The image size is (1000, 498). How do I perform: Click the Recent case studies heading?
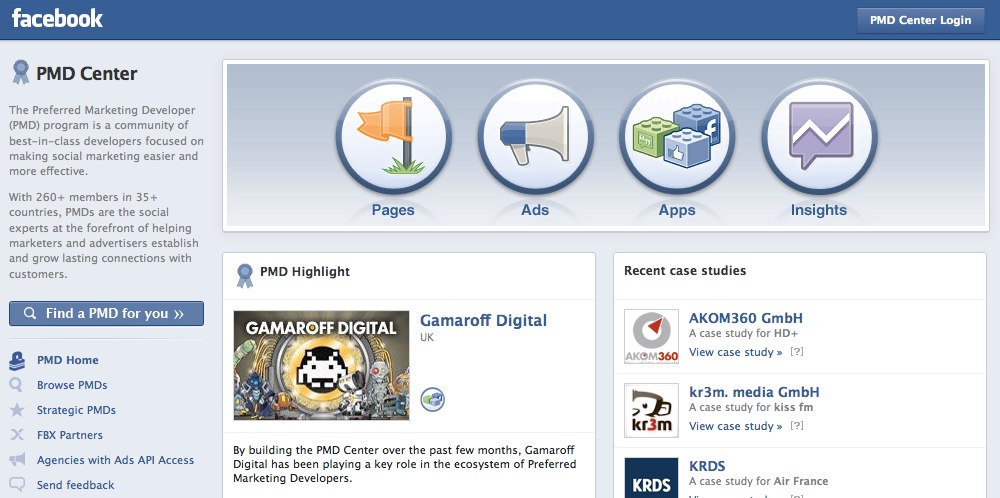point(685,270)
